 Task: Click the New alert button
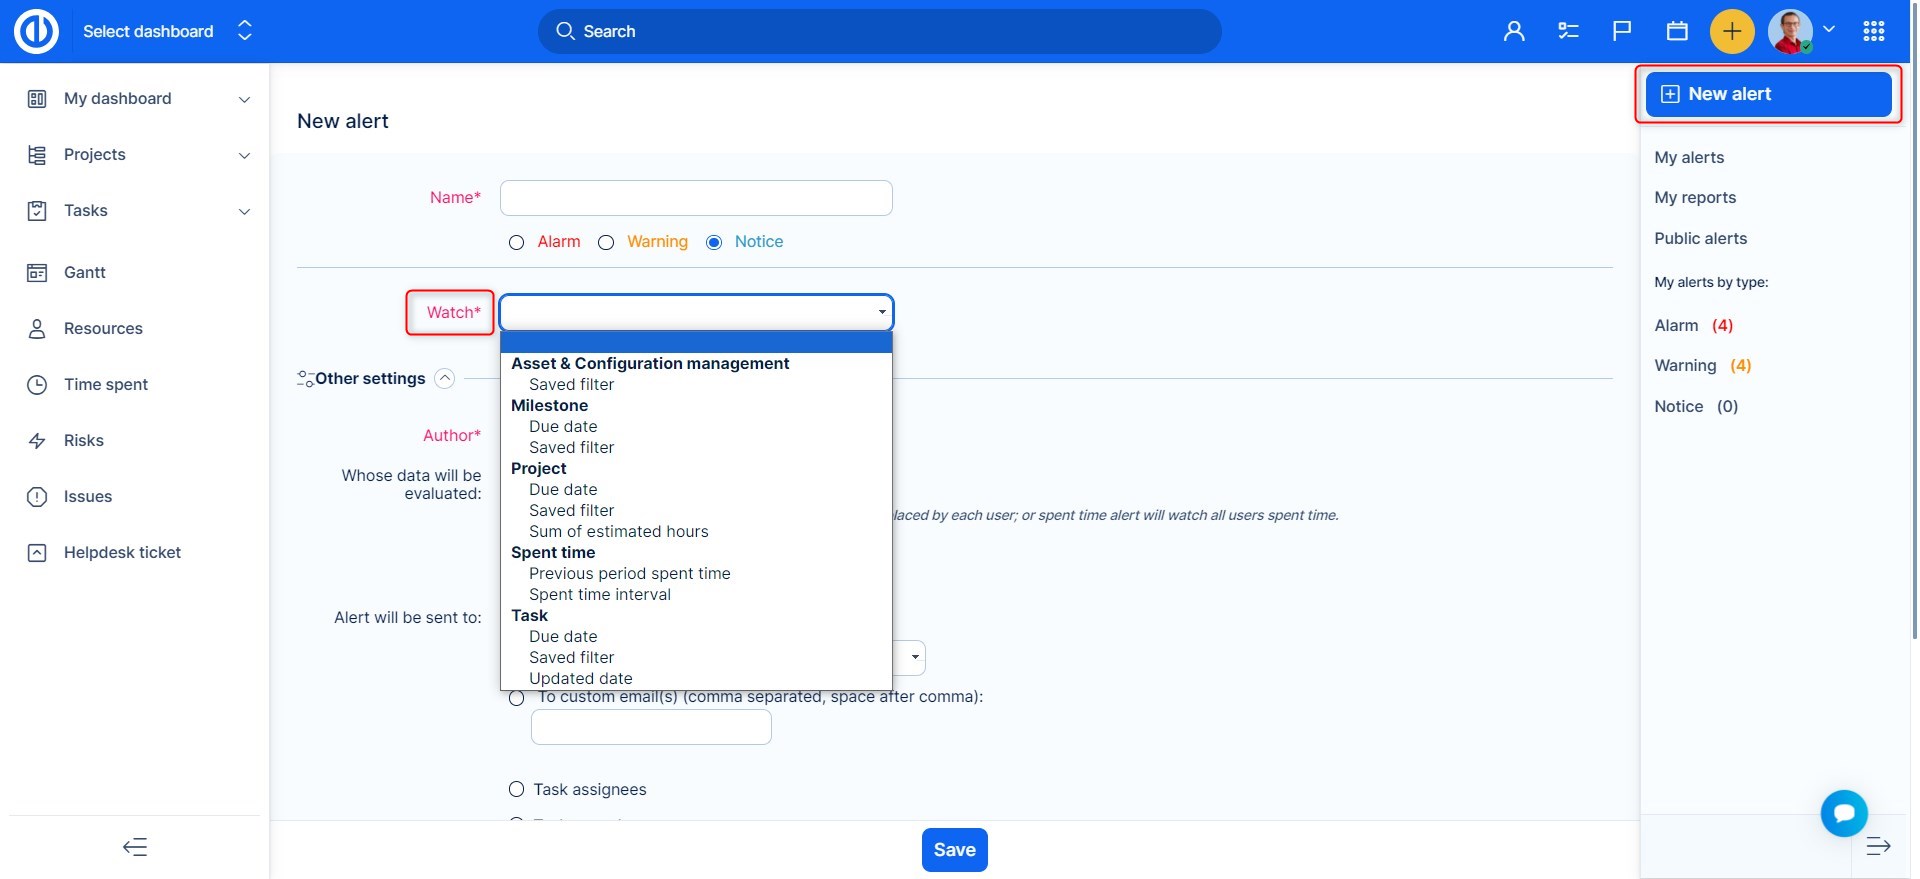(1767, 94)
